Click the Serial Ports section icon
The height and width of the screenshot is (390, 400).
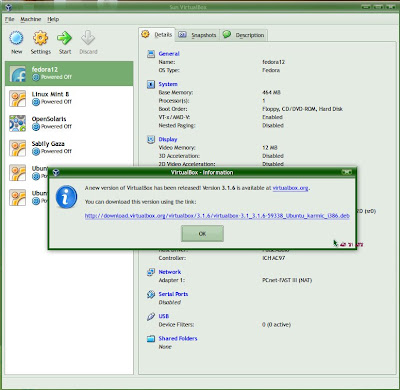[x=151, y=294]
